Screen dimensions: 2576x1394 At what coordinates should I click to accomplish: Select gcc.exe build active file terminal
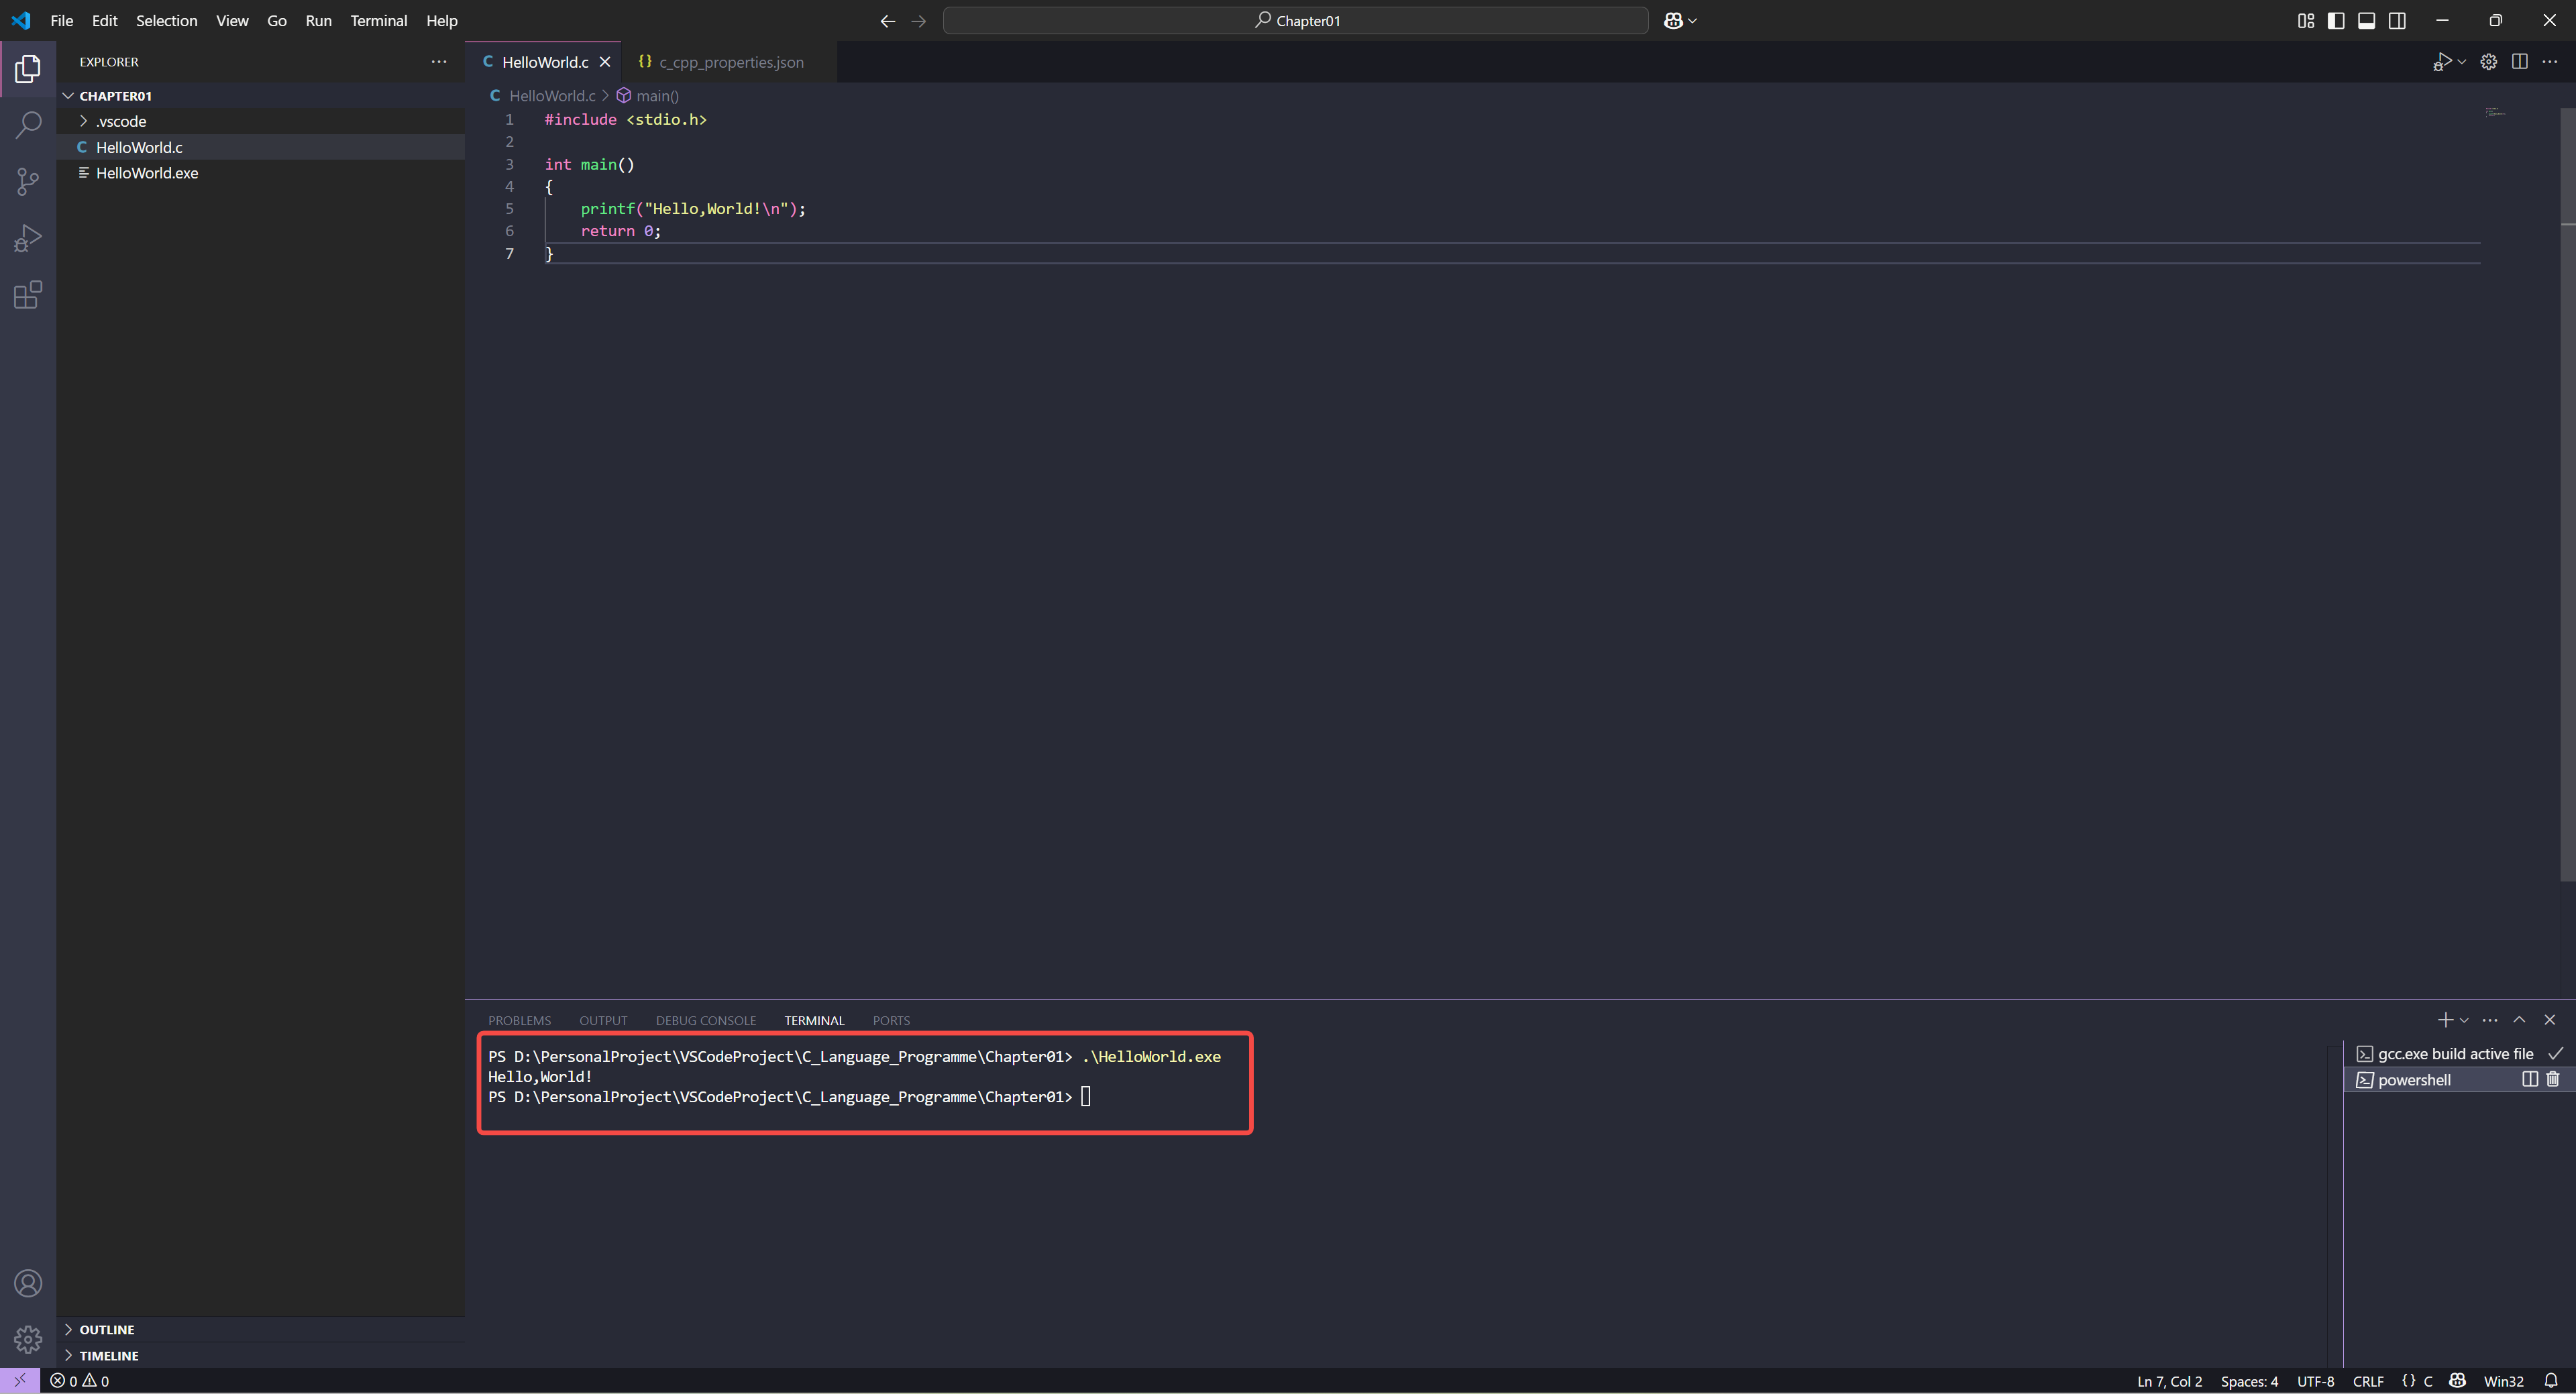pos(2454,1054)
